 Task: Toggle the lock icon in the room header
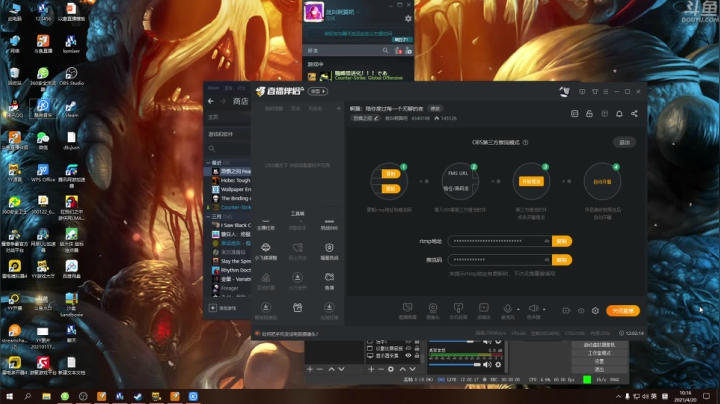tap(589, 114)
